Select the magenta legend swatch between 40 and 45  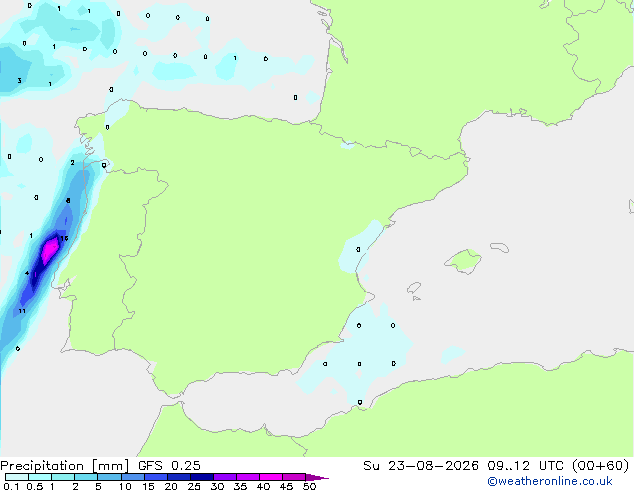tap(271, 477)
